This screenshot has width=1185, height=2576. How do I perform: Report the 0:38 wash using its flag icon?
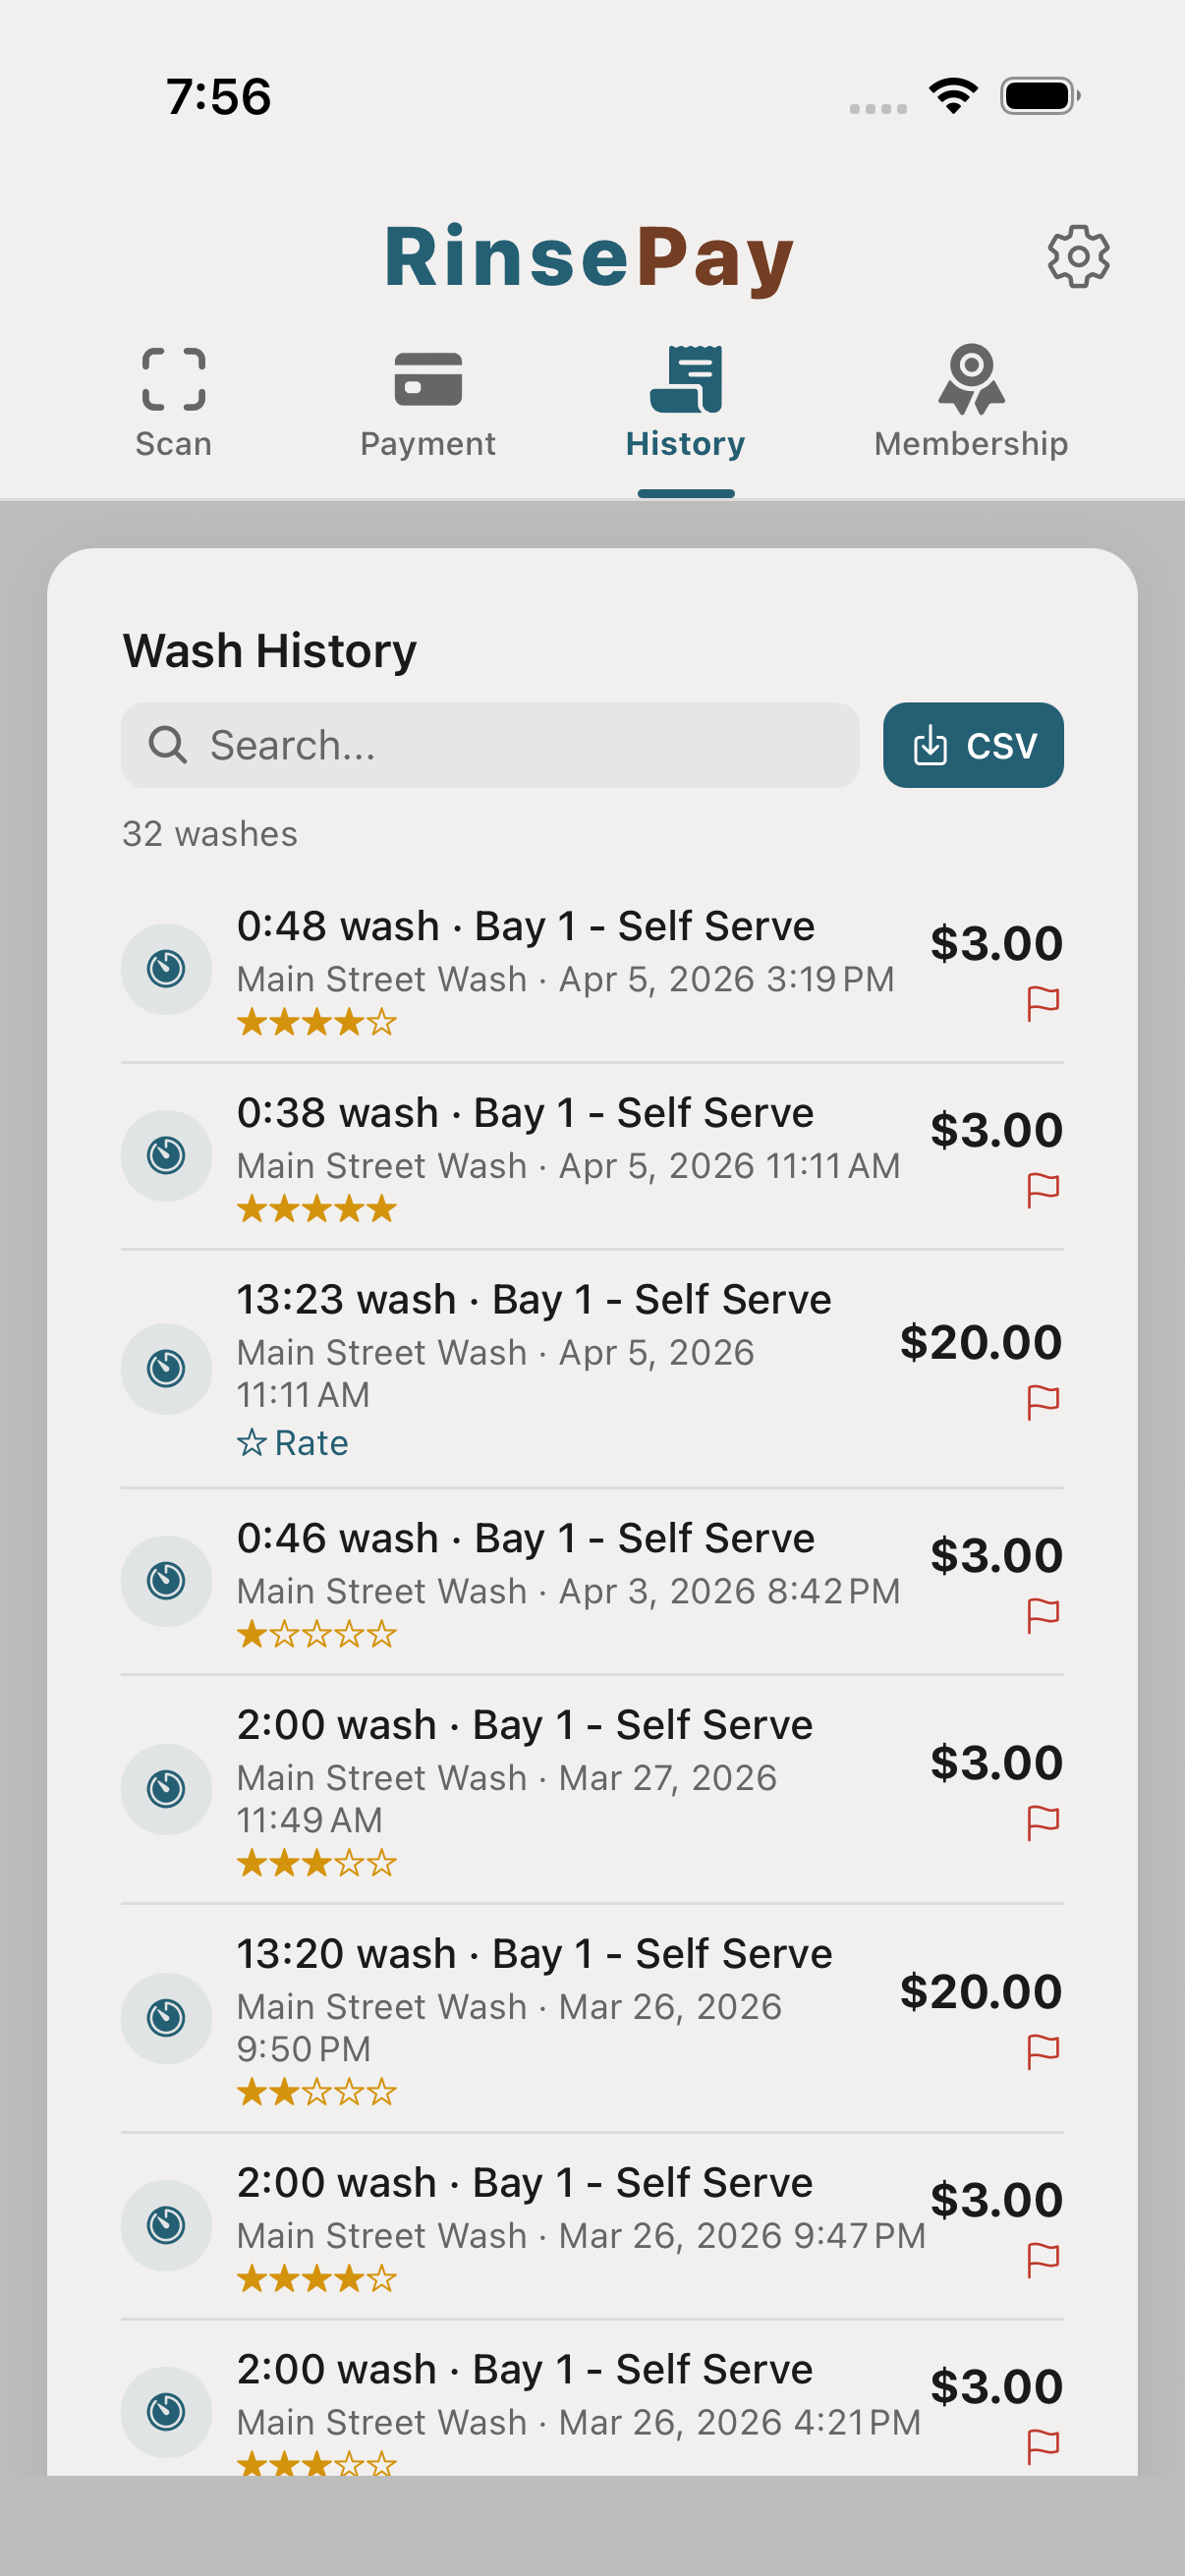coord(1043,1190)
